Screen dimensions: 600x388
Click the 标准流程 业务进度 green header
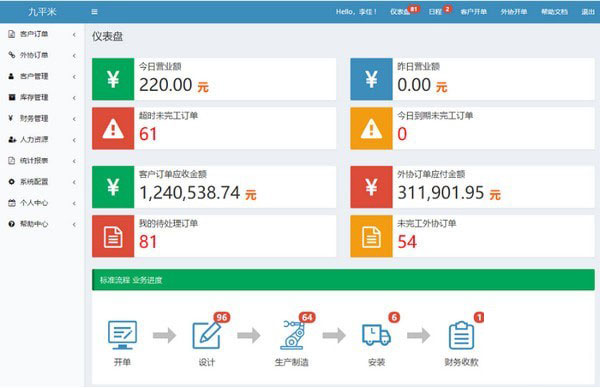click(x=343, y=280)
